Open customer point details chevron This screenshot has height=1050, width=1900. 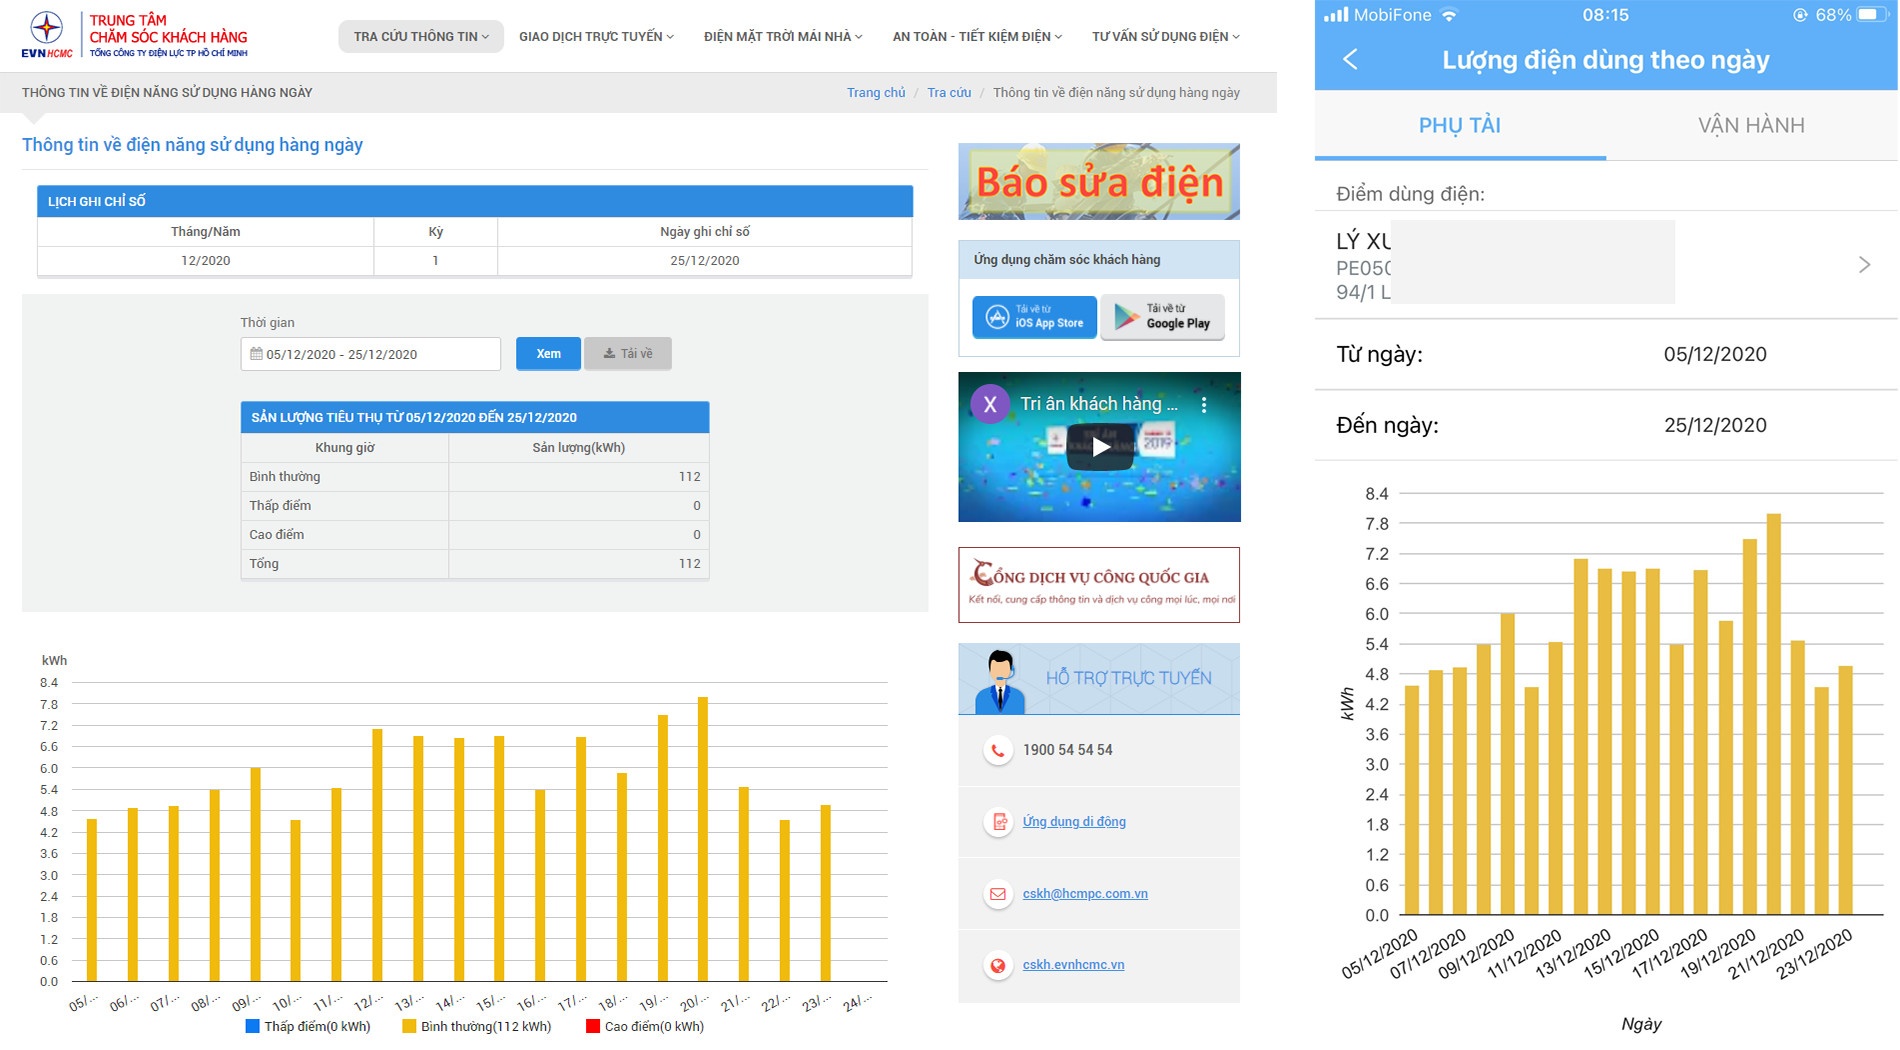click(1864, 265)
